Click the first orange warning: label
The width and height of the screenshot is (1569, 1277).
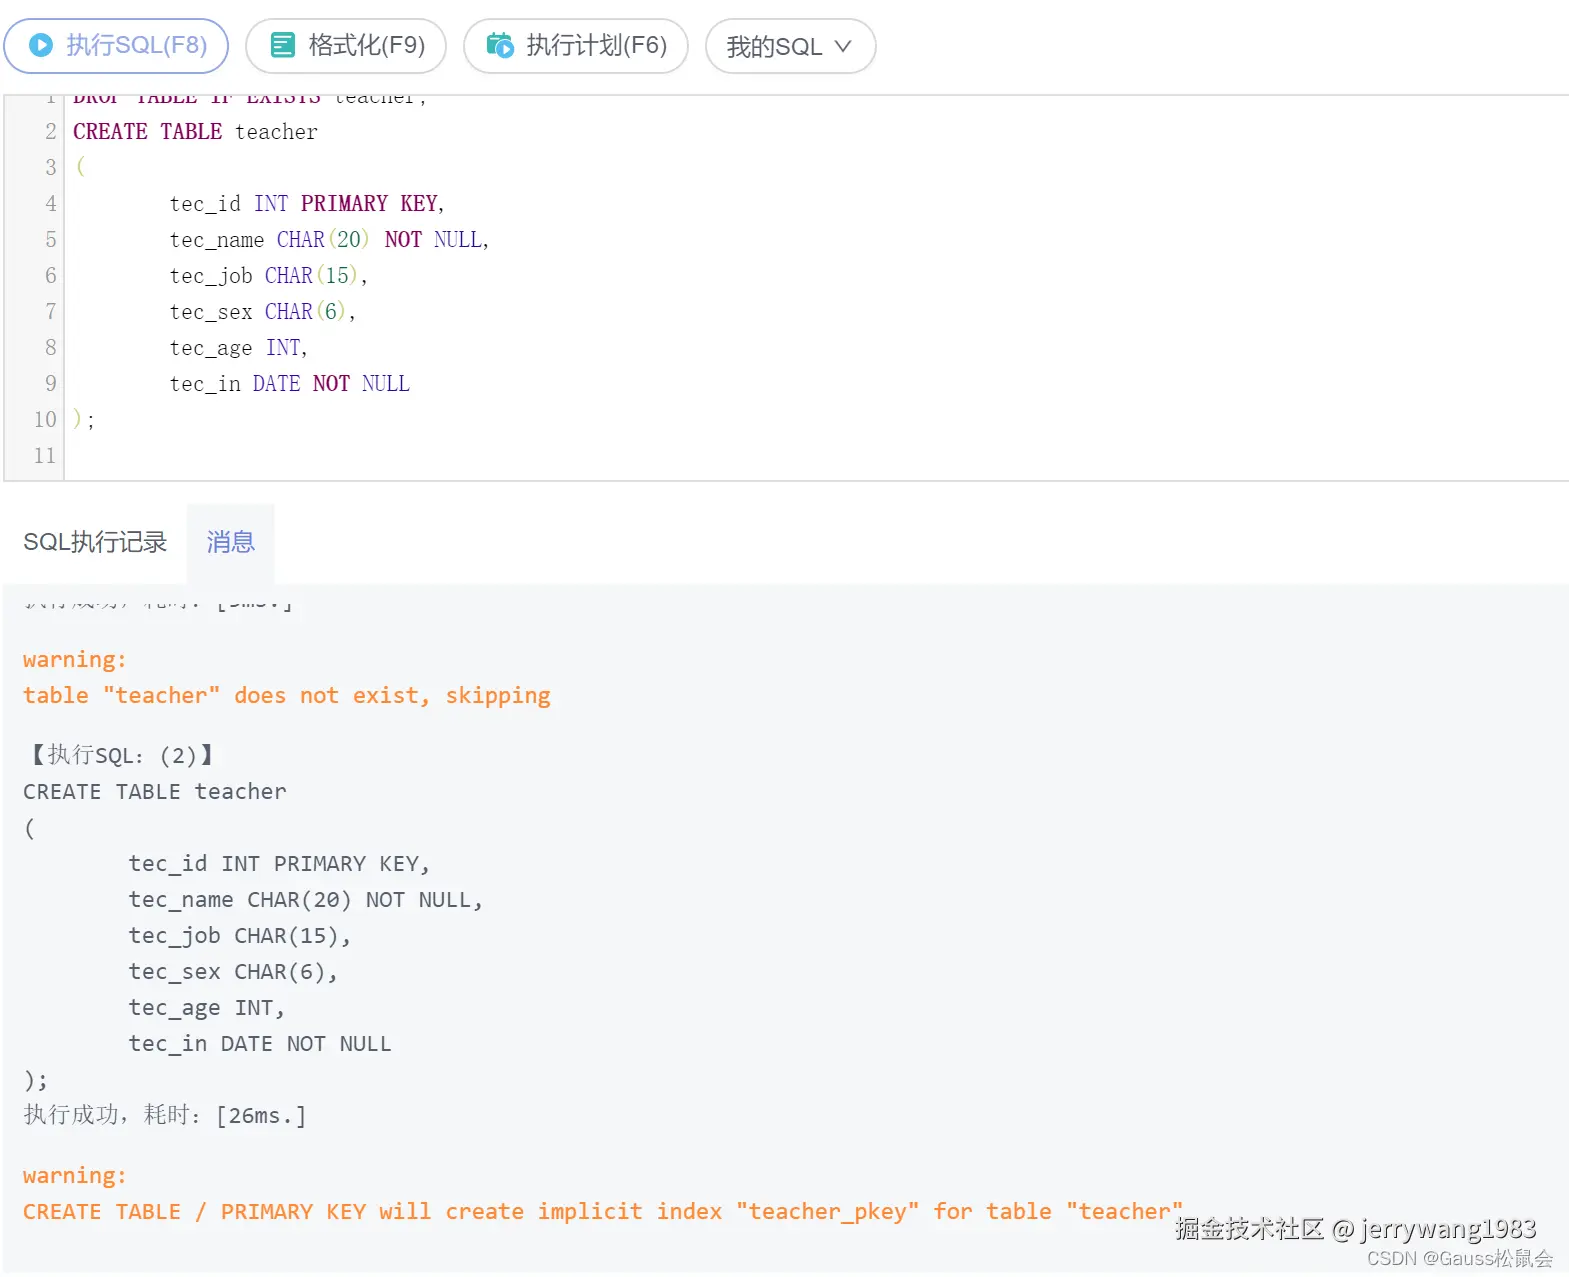(75, 660)
